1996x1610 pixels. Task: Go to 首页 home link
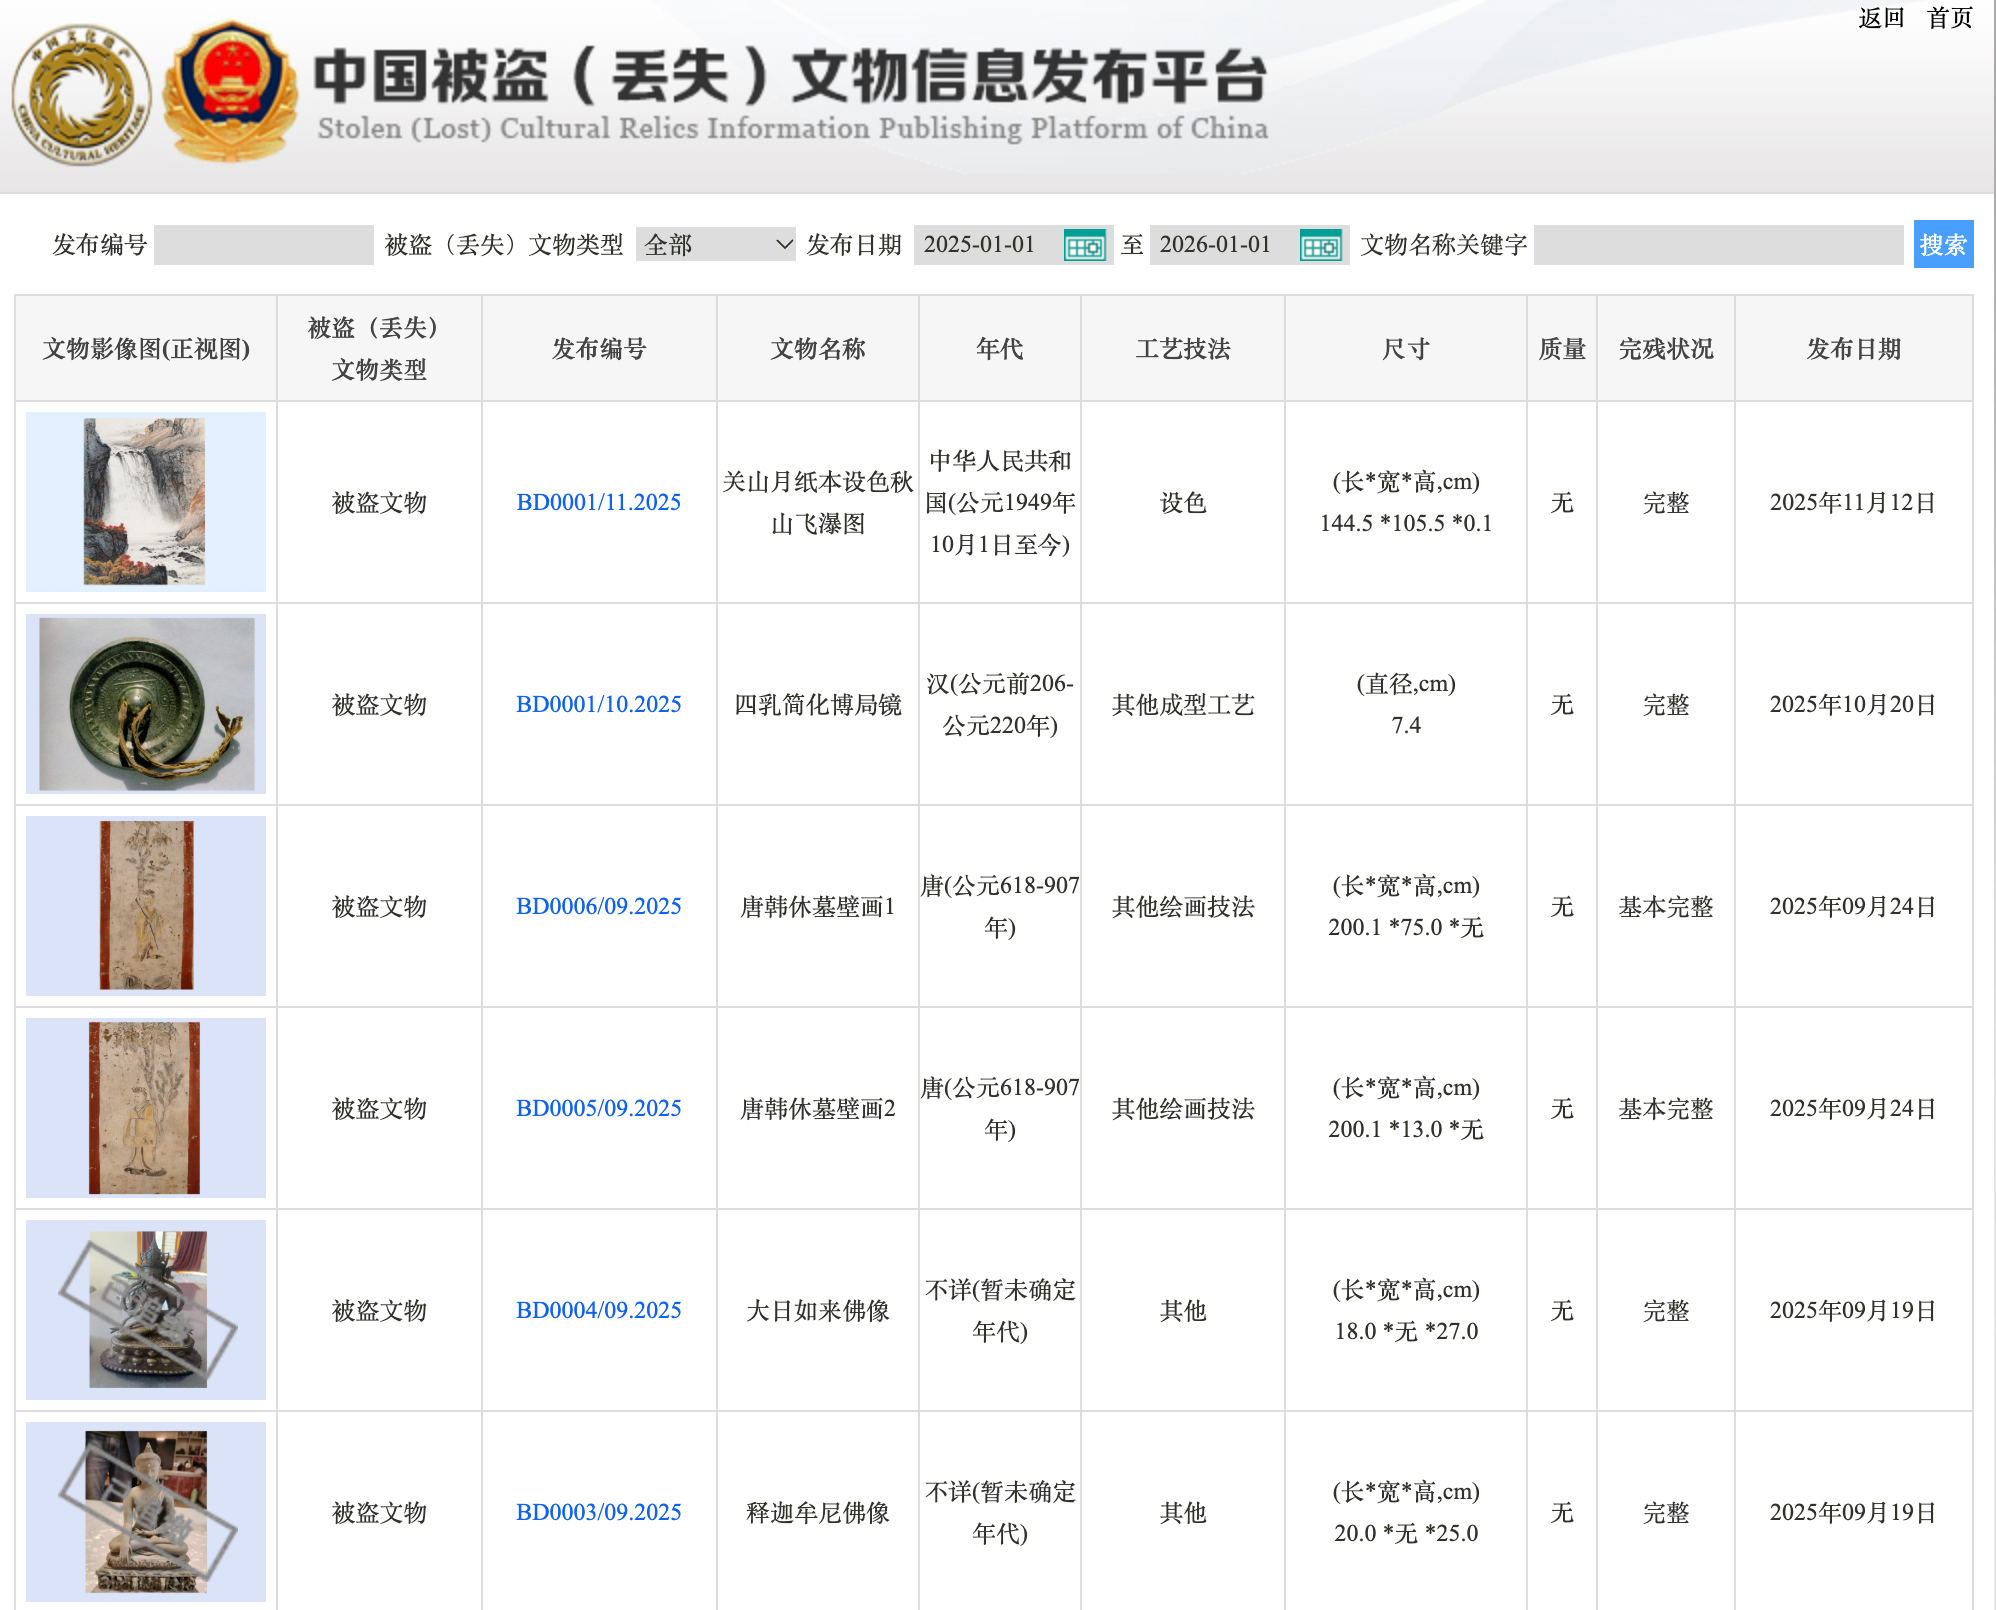tap(1949, 18)
